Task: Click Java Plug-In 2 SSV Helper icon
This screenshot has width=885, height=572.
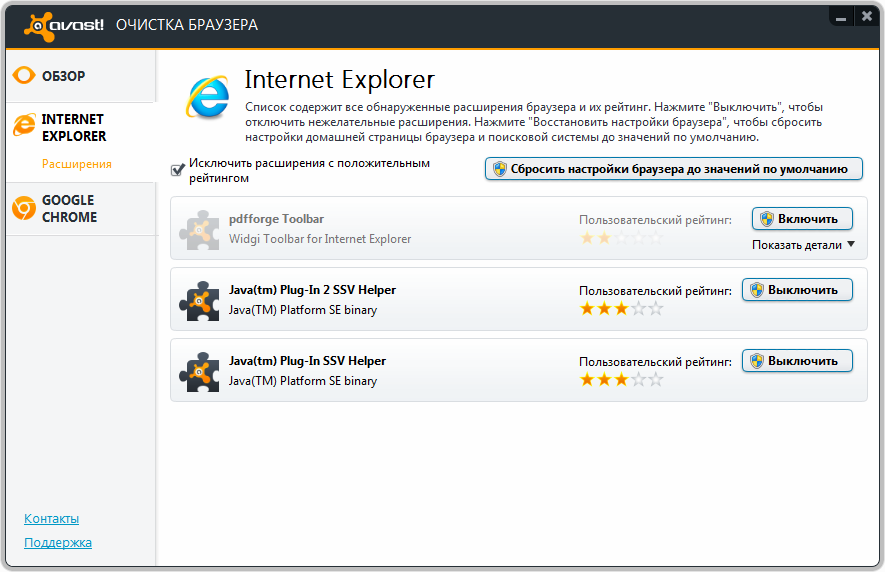Action: pyautogui.click(x=199, y=300)
